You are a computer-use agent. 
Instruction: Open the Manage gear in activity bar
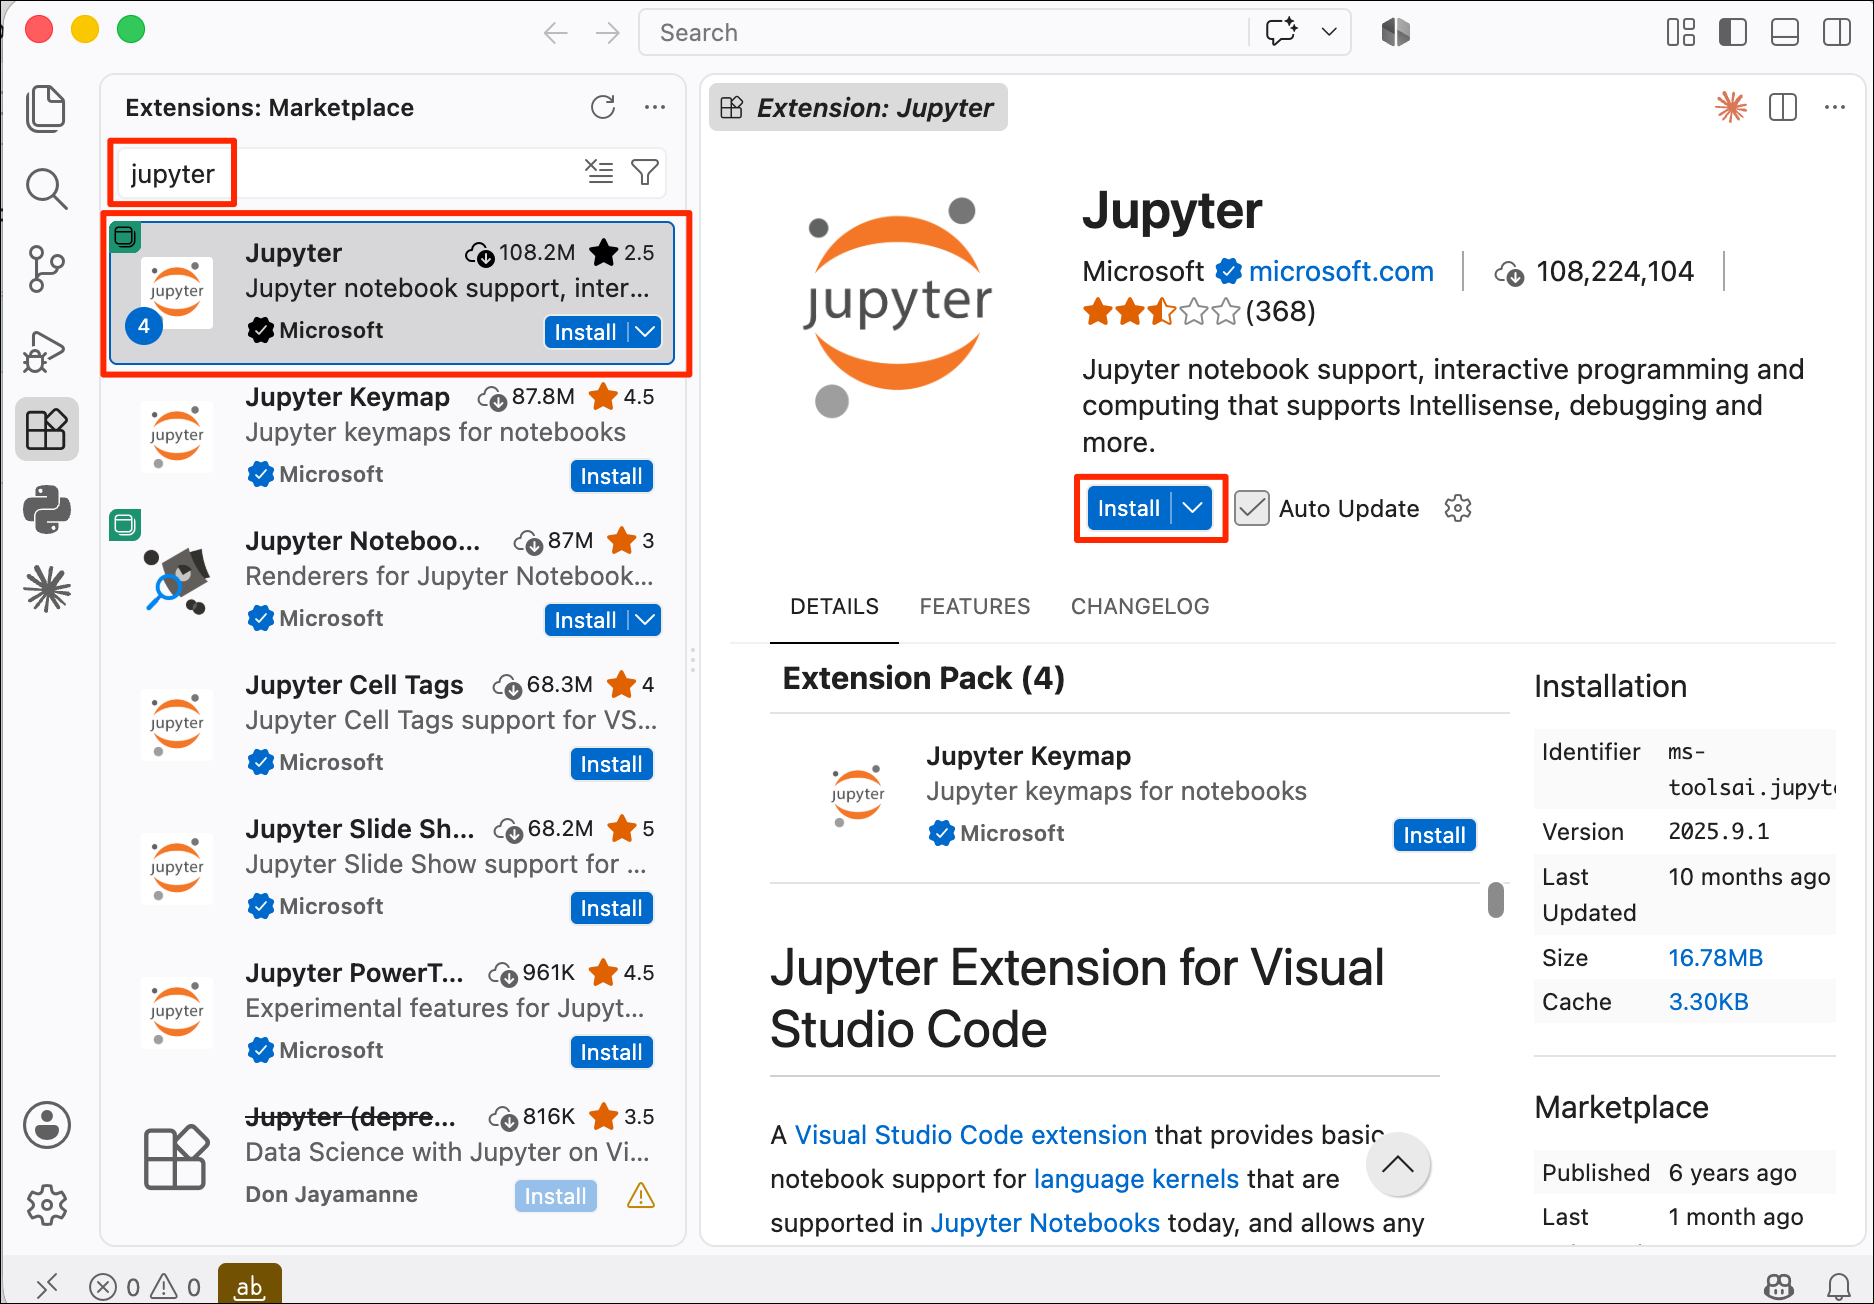[x=46, y=1205]
